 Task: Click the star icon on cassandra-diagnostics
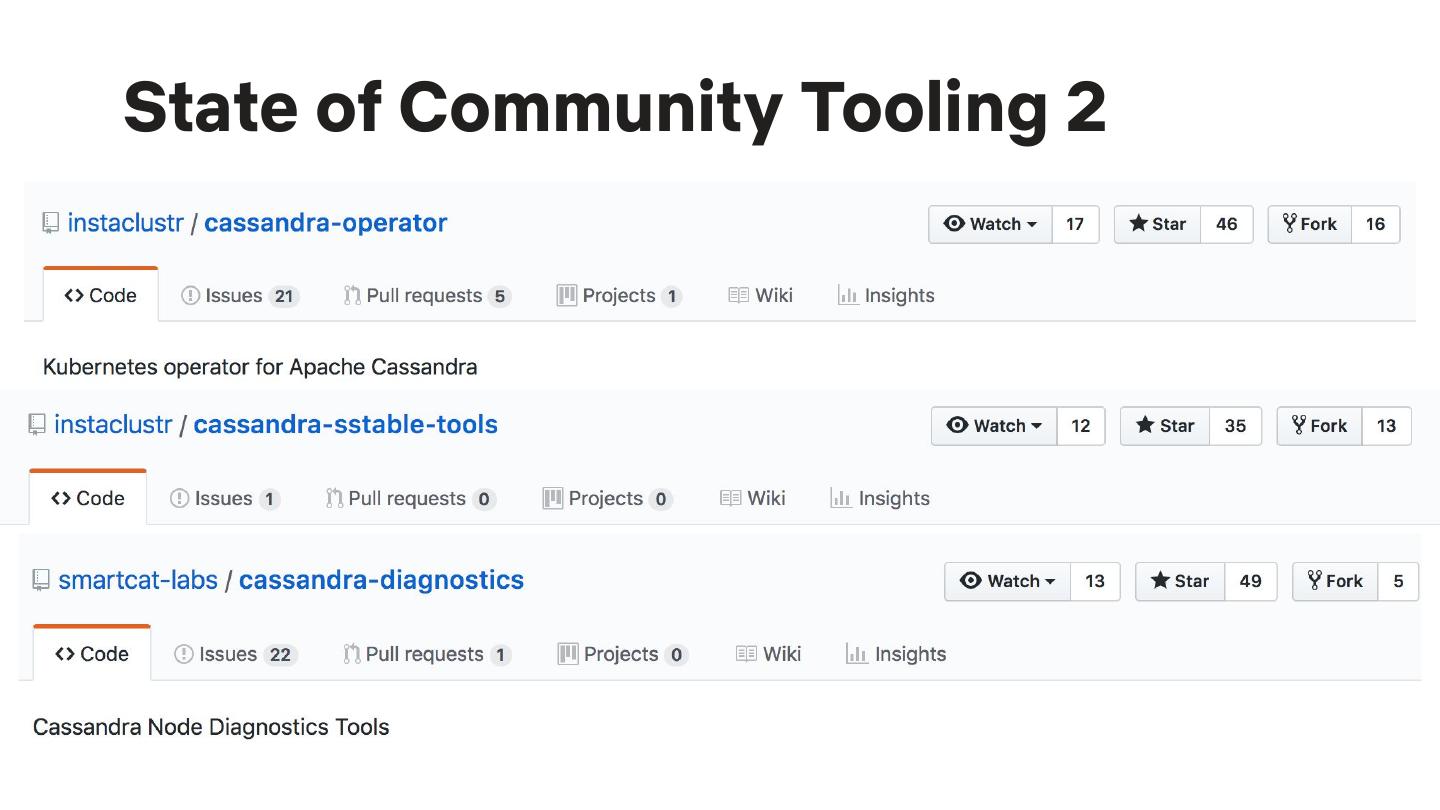point(1160,581)
